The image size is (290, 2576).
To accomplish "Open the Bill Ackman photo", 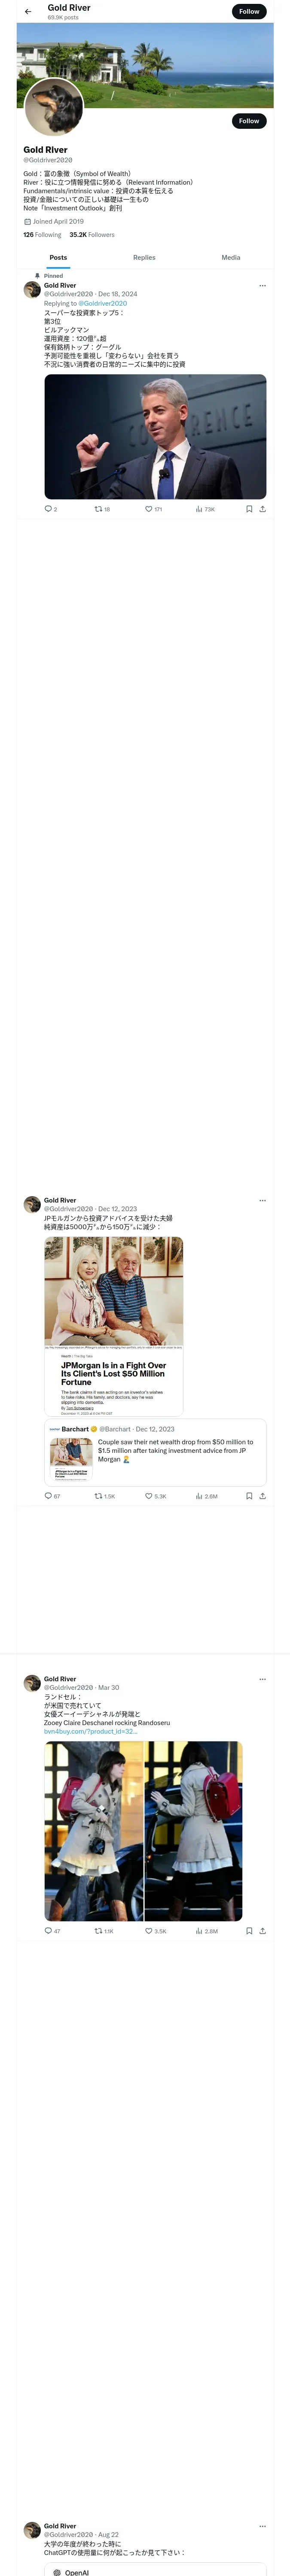I will (155, 436).
